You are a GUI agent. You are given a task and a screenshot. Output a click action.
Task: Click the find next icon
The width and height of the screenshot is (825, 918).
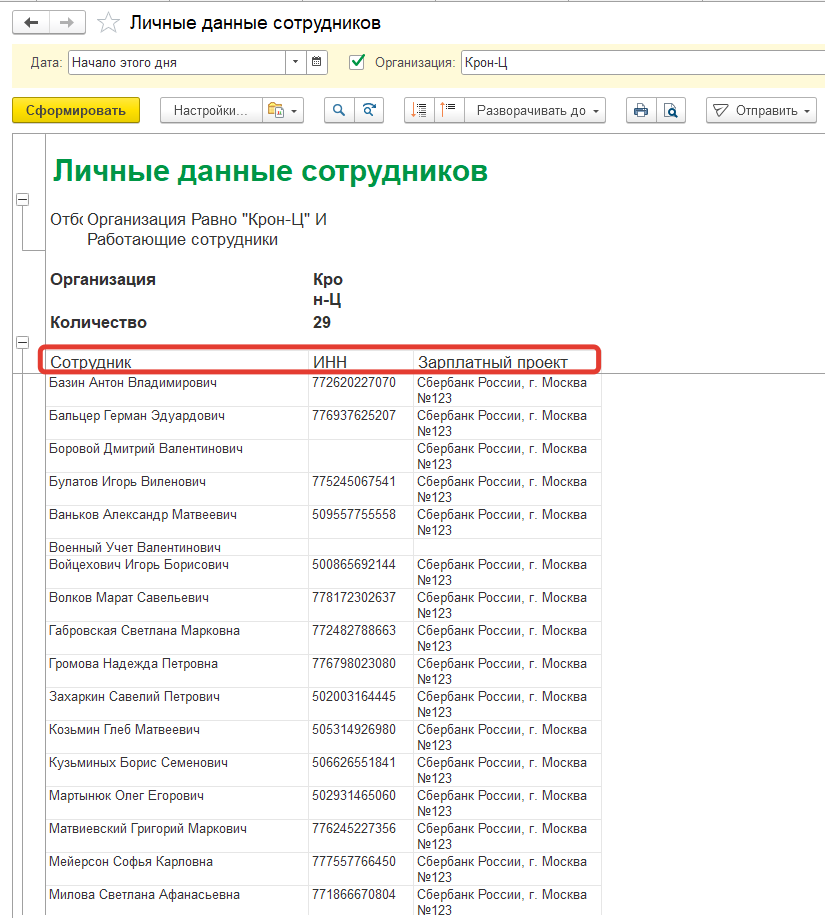coord(370,111)
